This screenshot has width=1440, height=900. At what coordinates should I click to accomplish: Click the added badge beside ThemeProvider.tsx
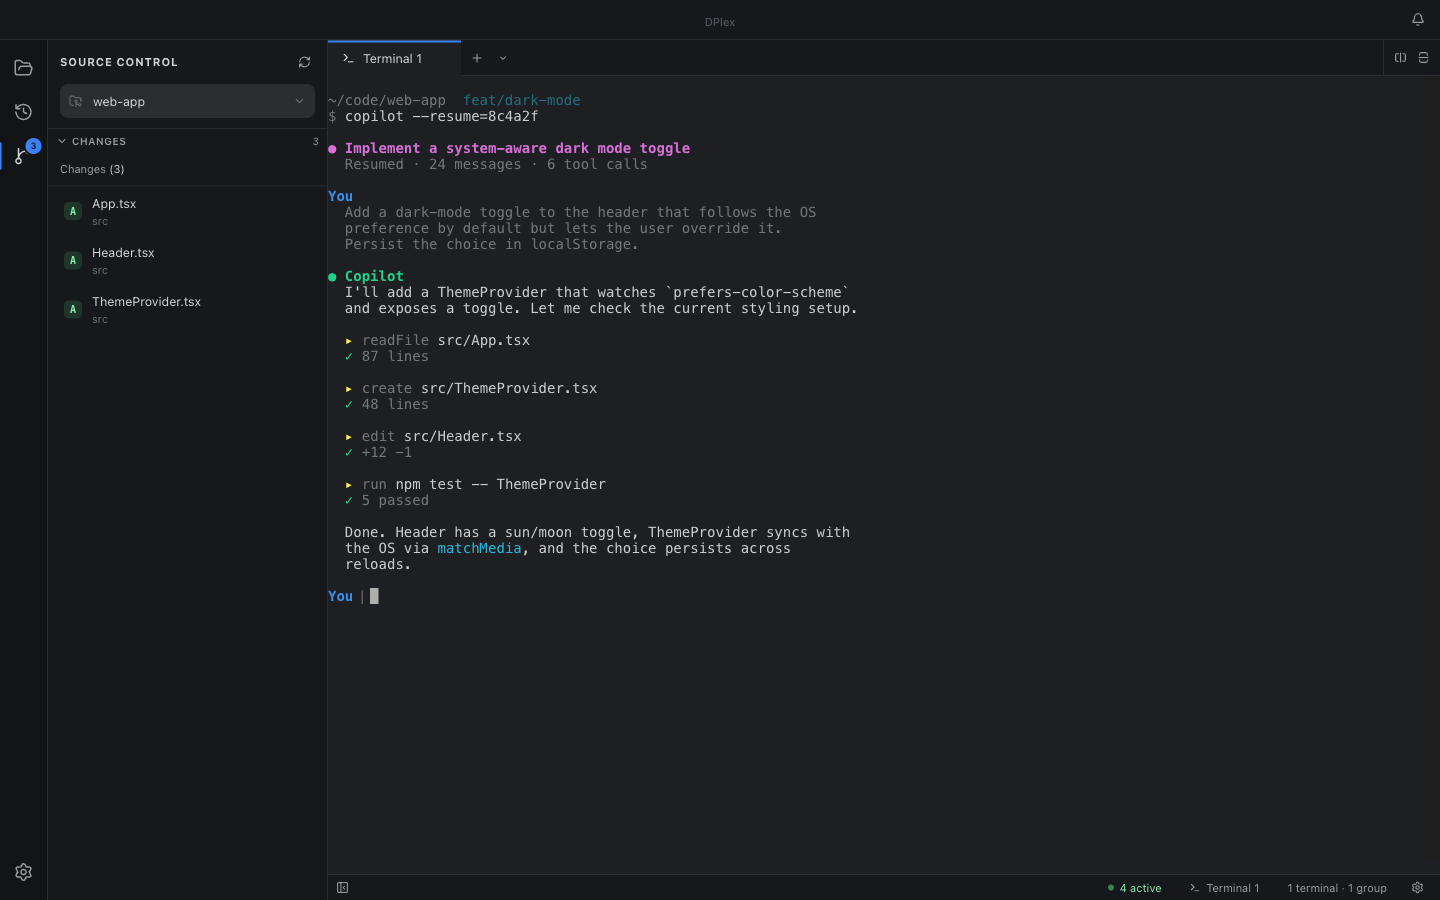click(x=72, y=309)
